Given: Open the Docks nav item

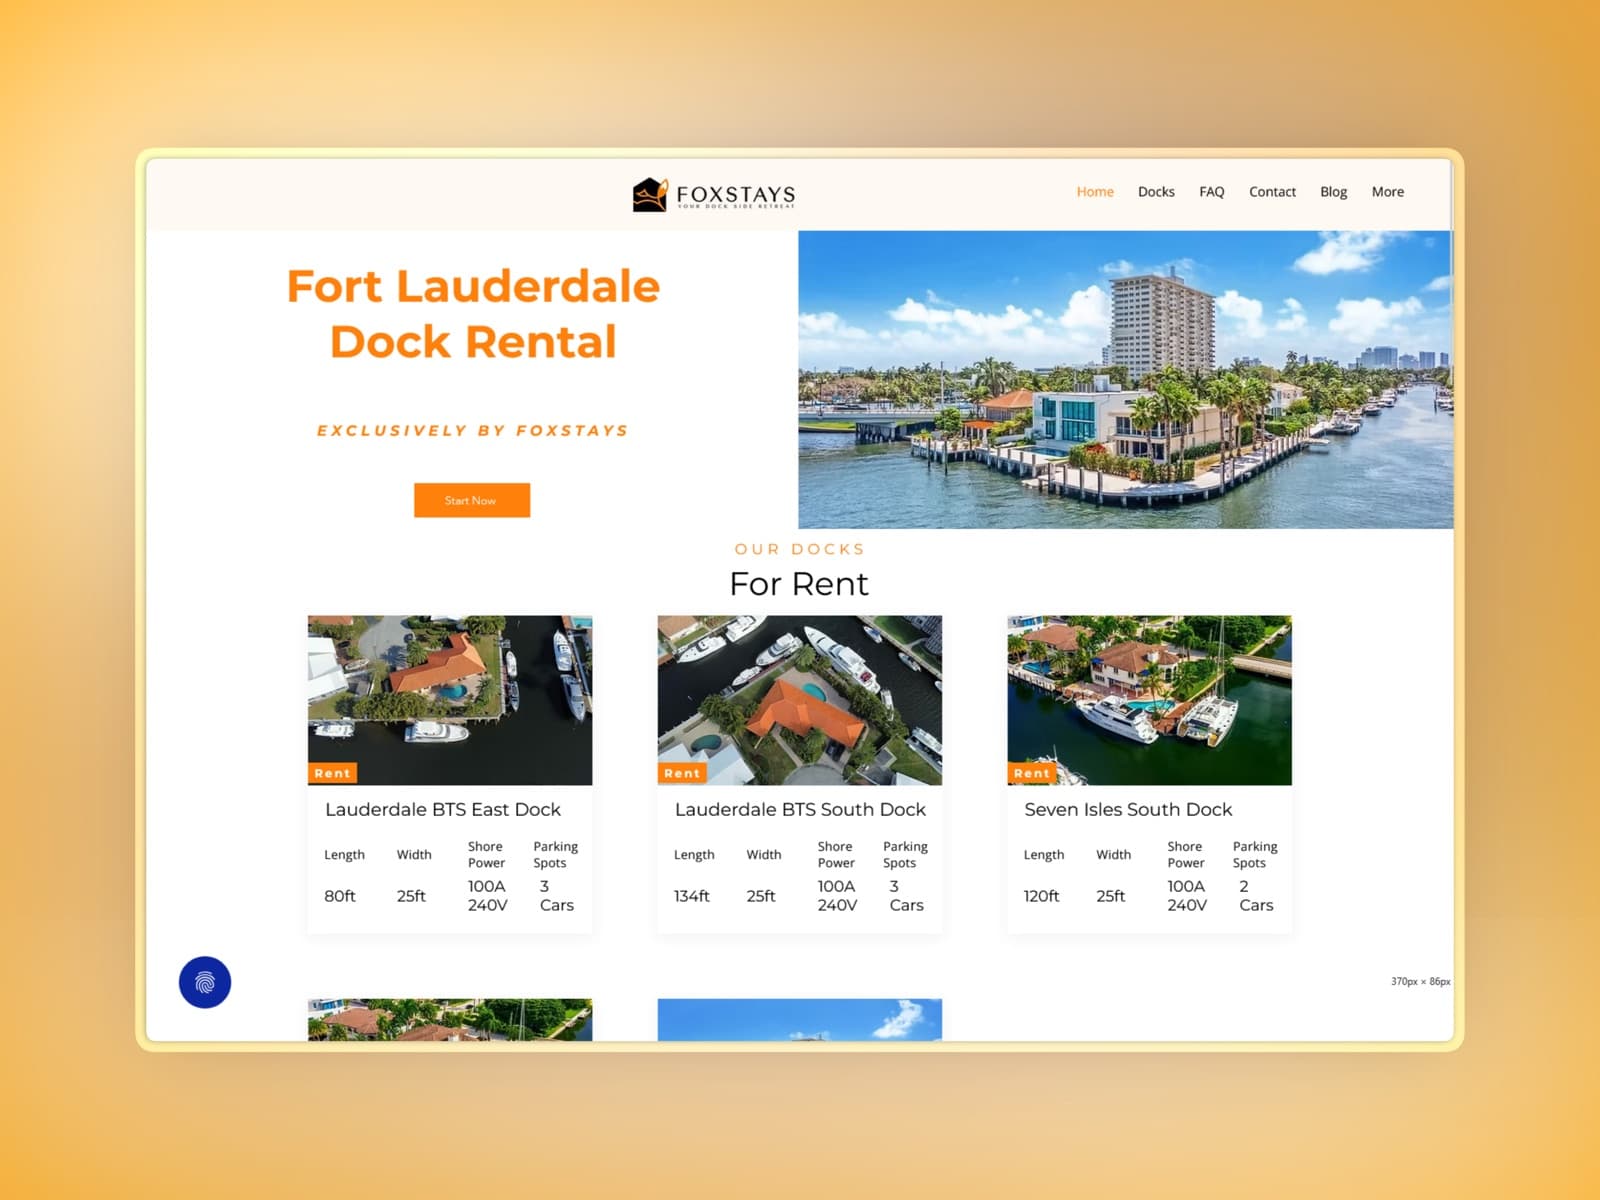Looking at the screenshot, I should tap(1156, 191).
